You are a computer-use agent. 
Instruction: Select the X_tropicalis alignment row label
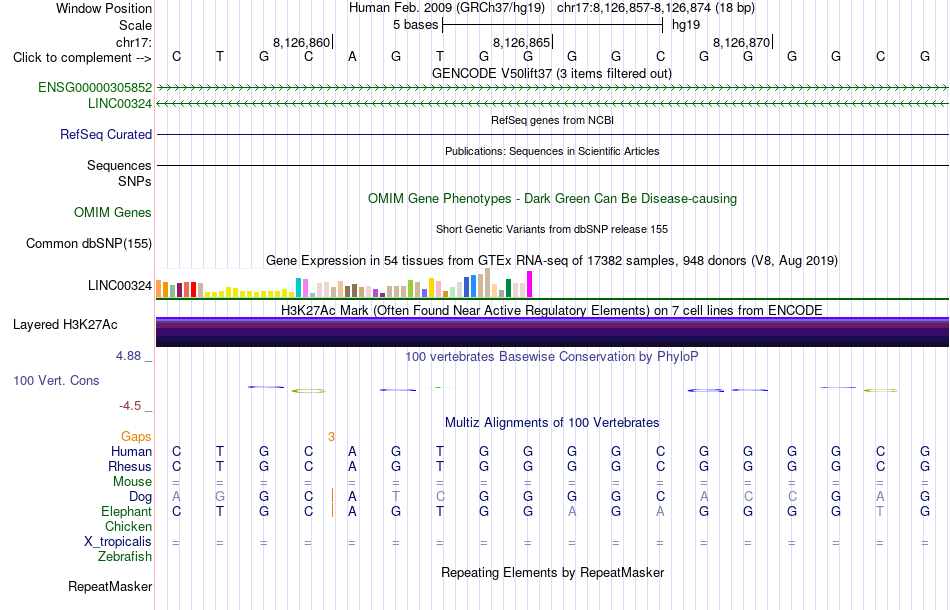(118, 542)
